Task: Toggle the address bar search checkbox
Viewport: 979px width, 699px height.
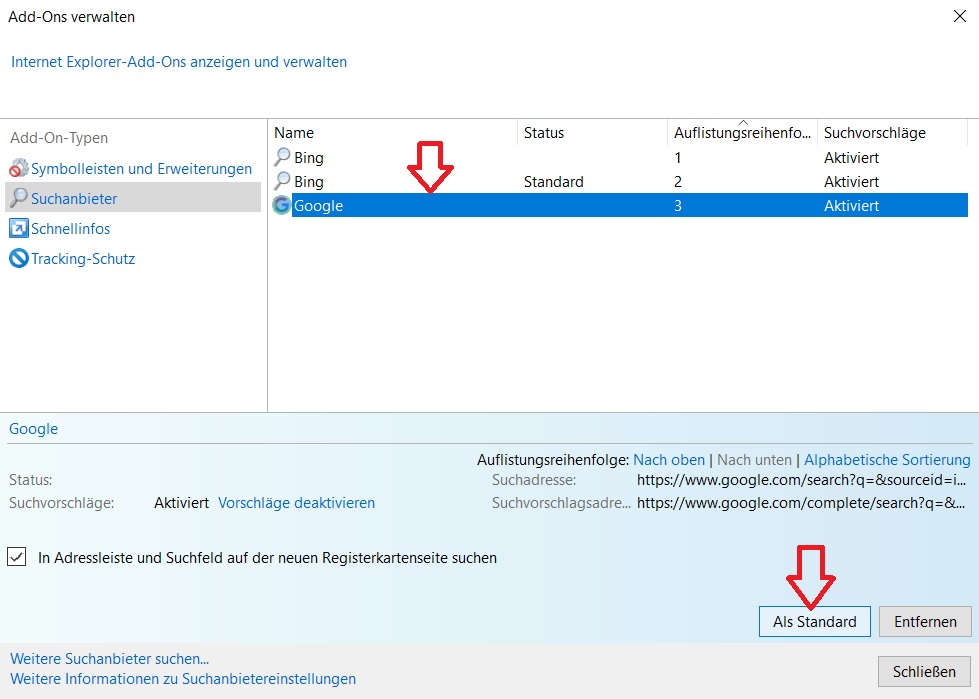Action: tap(17, 557)
